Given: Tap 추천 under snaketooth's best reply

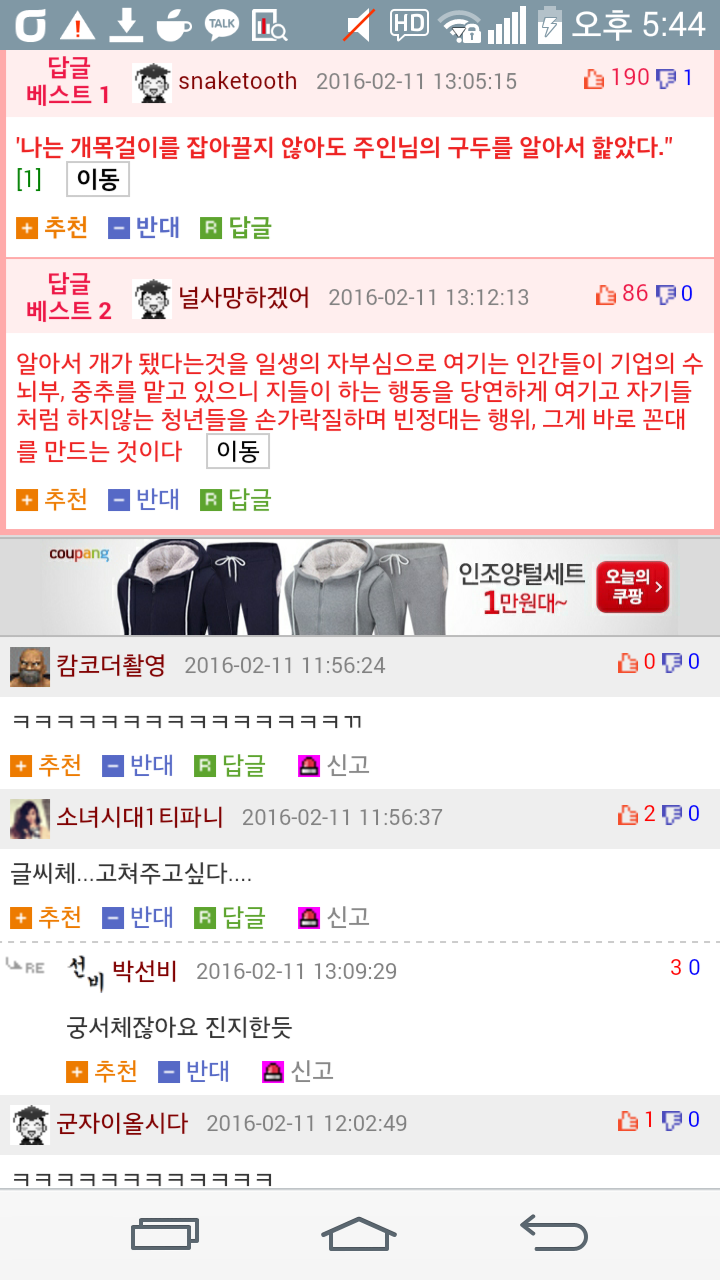Looking at the screenshot, I should pos(53,228).
